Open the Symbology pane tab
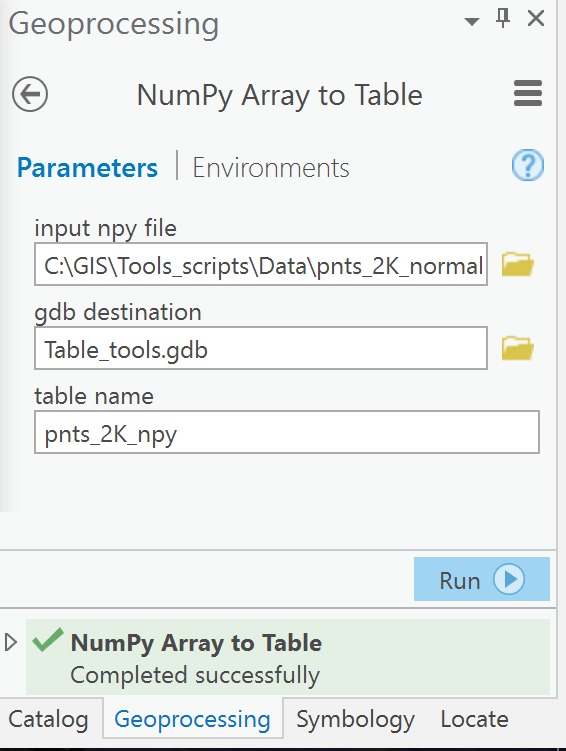 [355, 719]
